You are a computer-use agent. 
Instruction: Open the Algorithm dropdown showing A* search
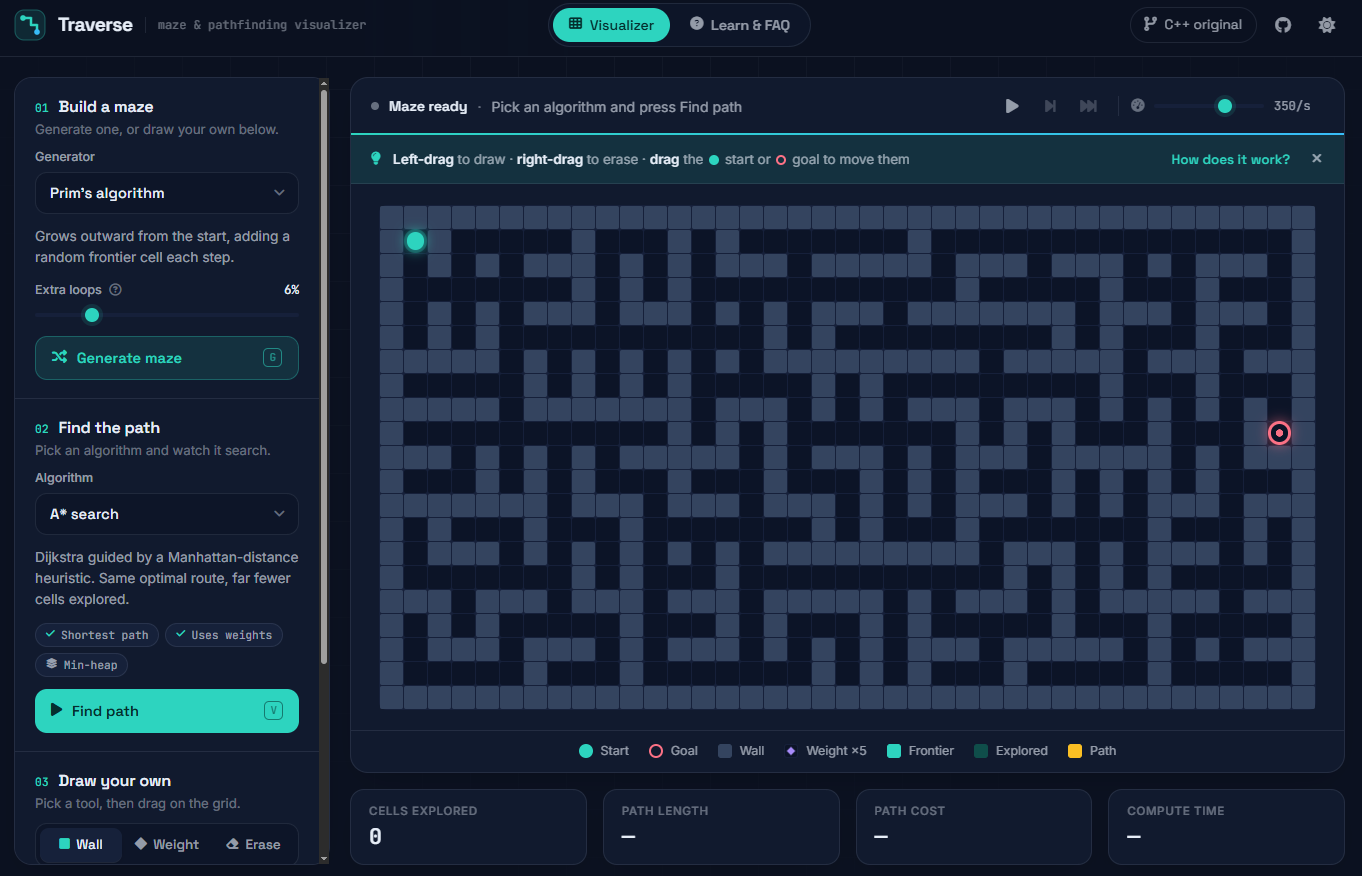pos(167,514)
